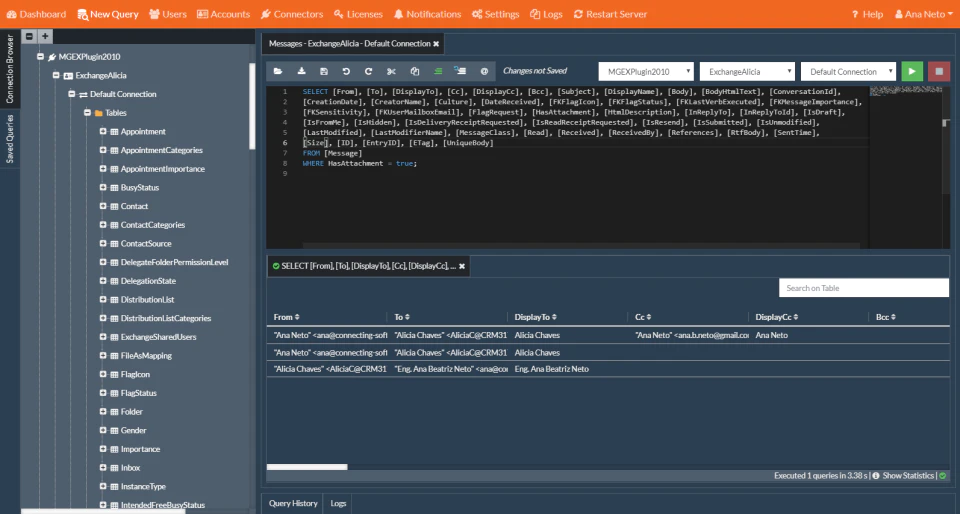Undo the last edit in query editor

pyautogui.click(x=346, y=72)
